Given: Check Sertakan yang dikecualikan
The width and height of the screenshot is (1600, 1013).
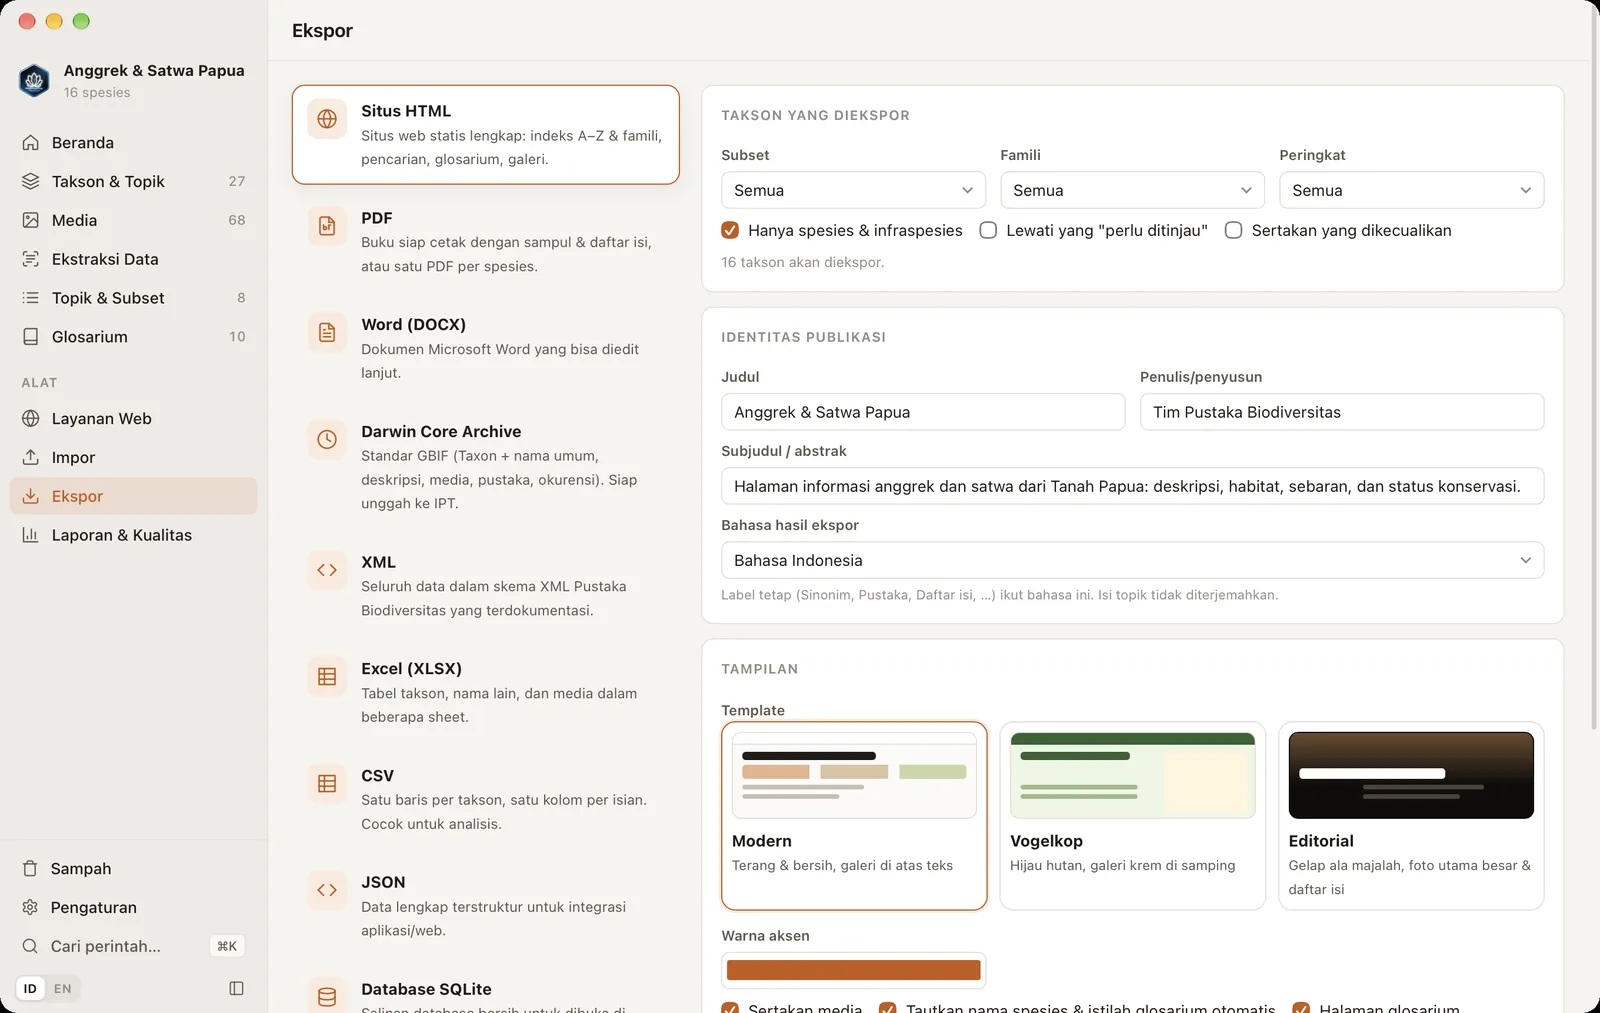Looking at the screenshot, I should [x=1234, y=230].
